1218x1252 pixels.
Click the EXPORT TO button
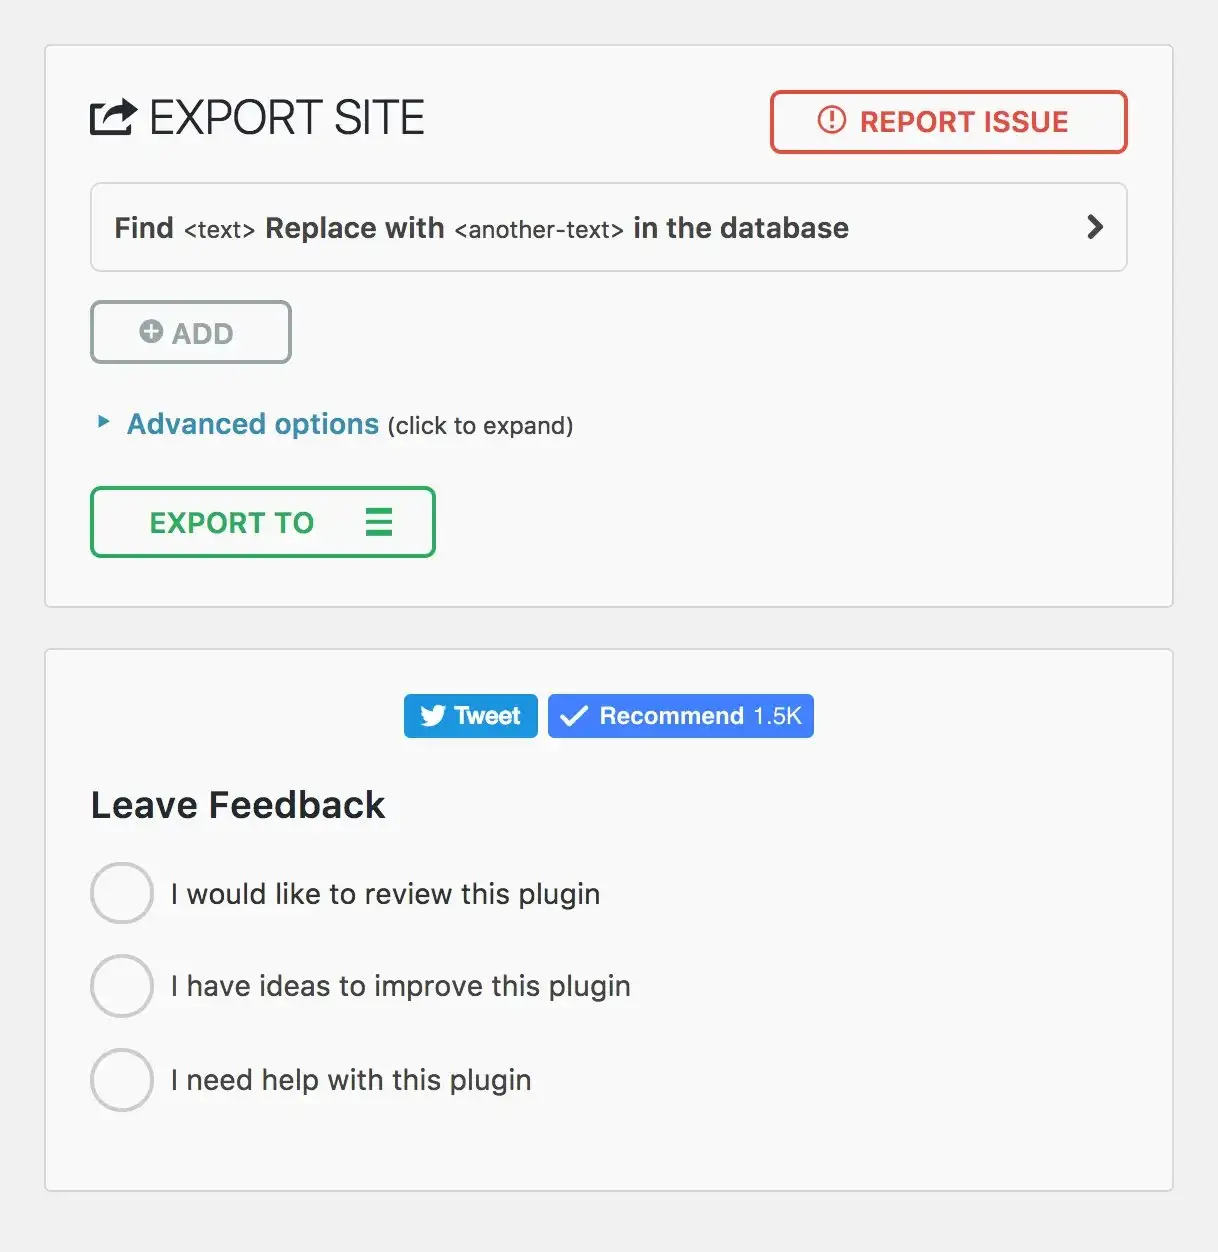(231, 522)
